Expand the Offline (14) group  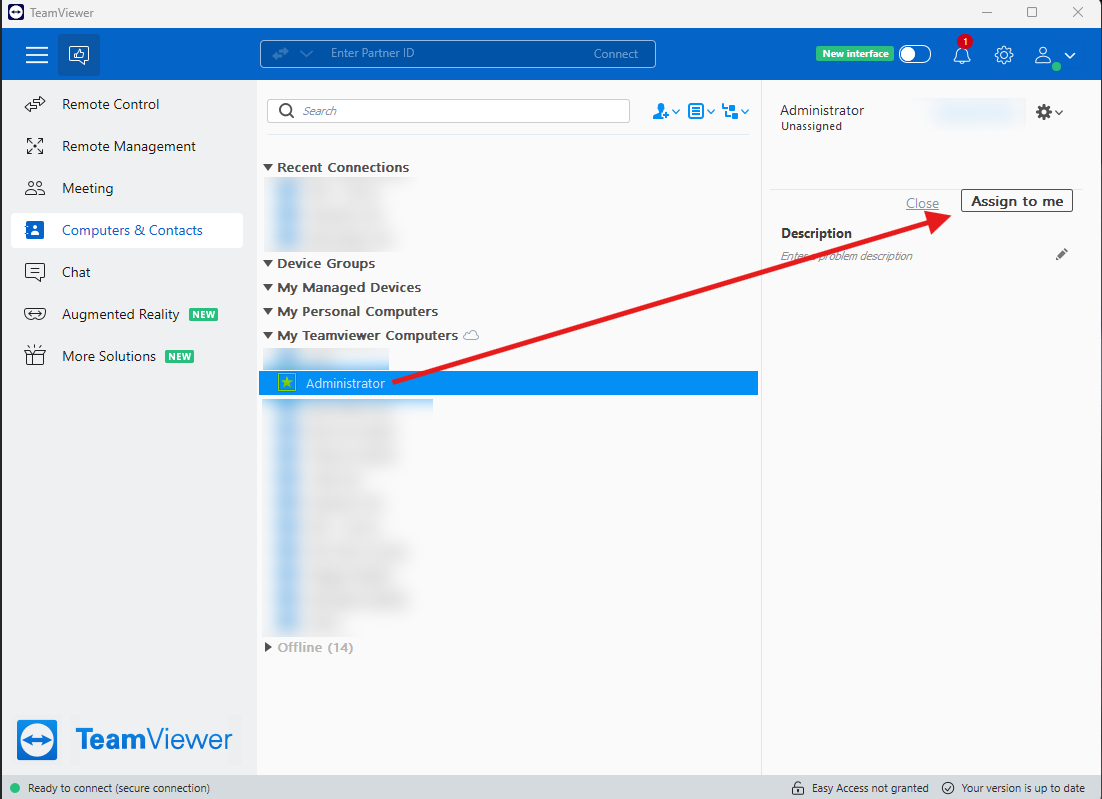(x=268, y=647)
